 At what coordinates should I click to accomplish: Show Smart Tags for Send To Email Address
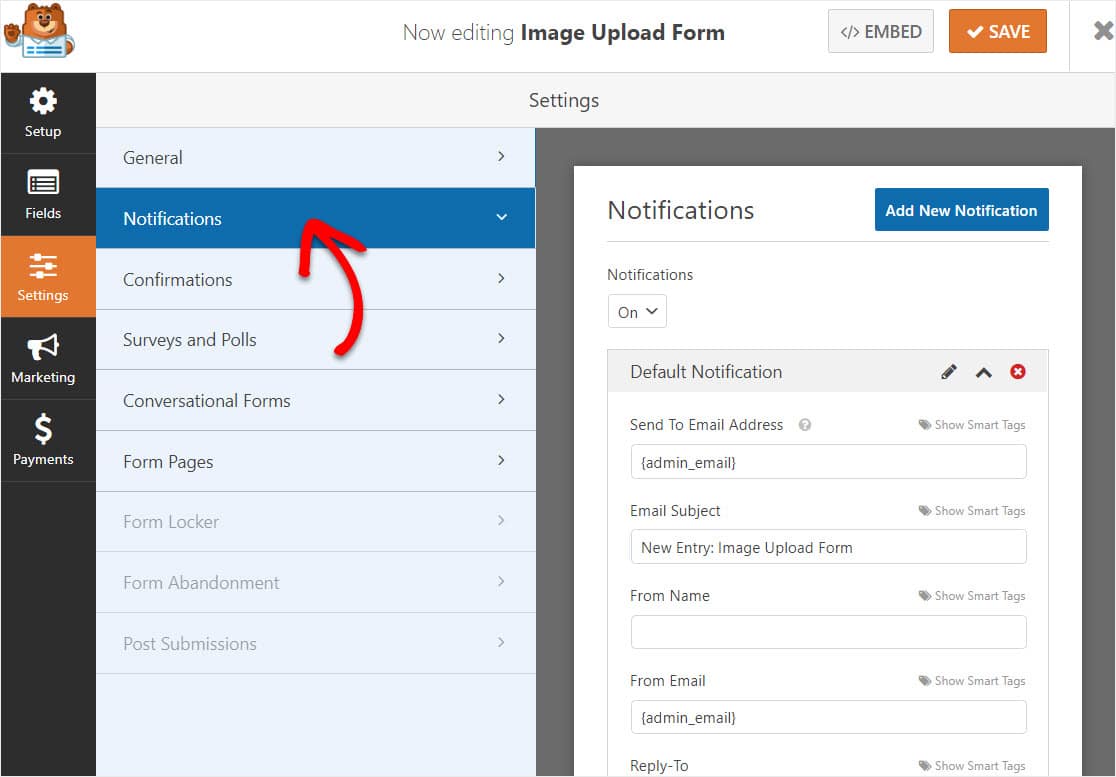coord(972,425)
